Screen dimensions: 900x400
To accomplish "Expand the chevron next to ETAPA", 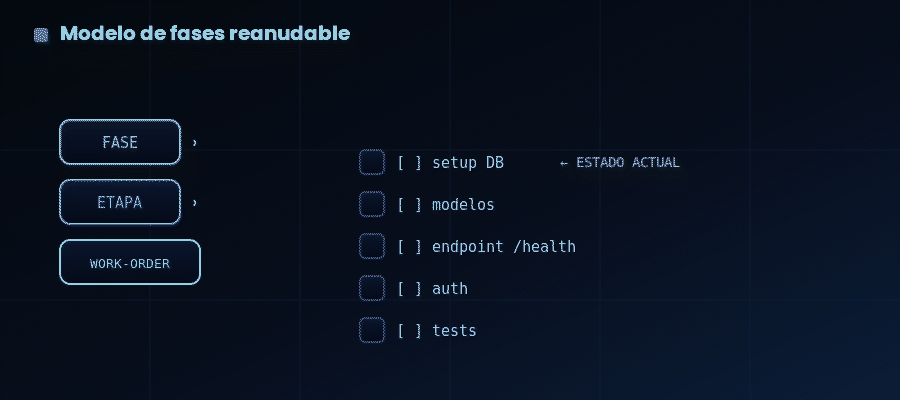I will tap(195, 203).
